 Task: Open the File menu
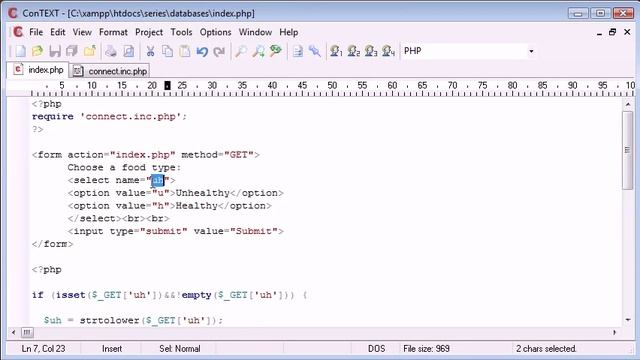point(36,32)
